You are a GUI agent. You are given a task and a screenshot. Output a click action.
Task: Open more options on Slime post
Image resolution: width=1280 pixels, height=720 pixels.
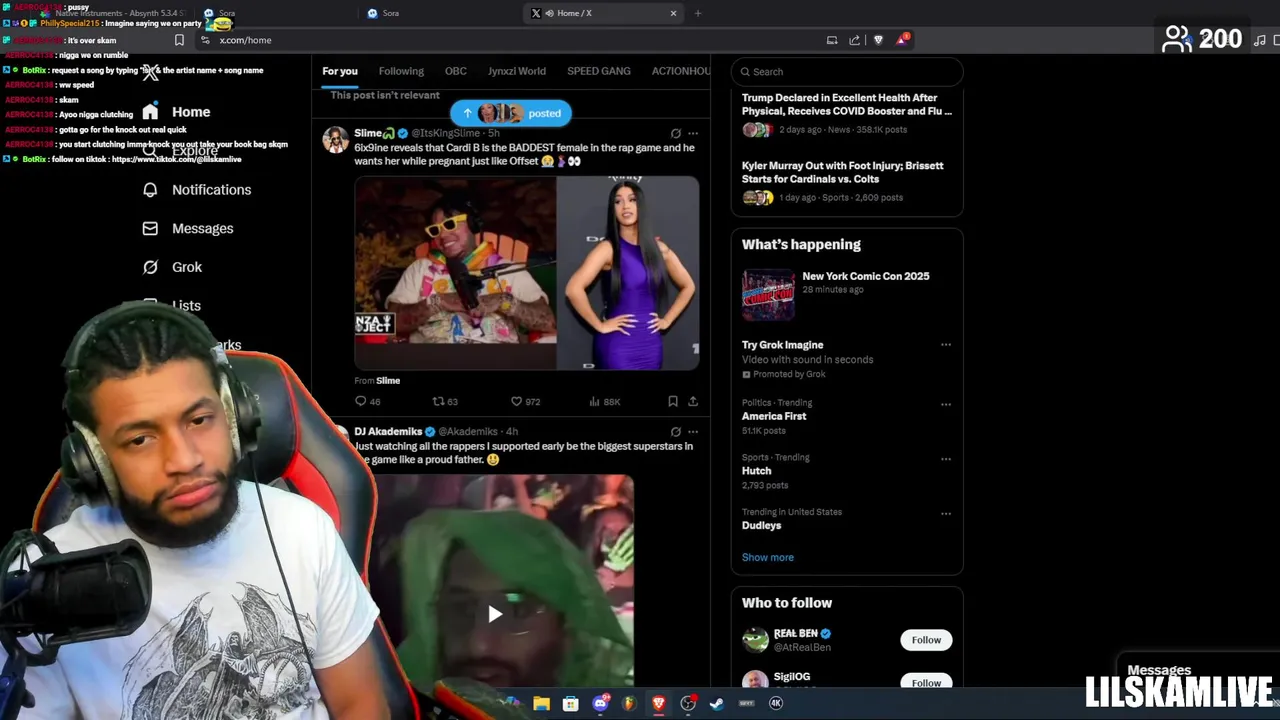click(693, 133)
